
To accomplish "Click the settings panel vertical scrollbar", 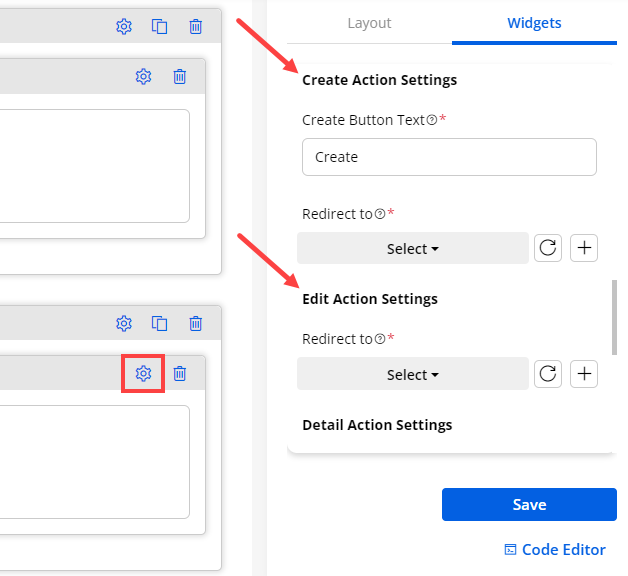I will point(614,316).
